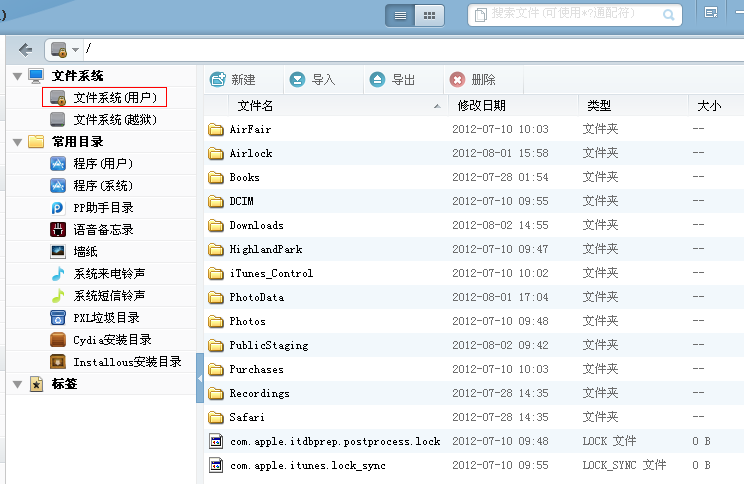Click the New (新建) folder button
Image resolution: width=744 pixels, height=484 pixels.
pos(232,80)
